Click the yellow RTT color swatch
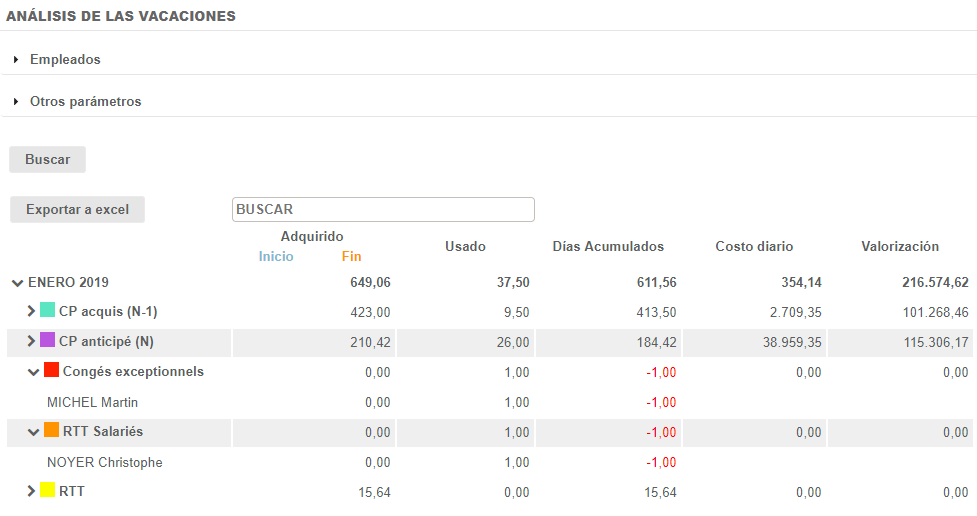The width and height of the screenshot is (977, 516). [x=47, y=491]
